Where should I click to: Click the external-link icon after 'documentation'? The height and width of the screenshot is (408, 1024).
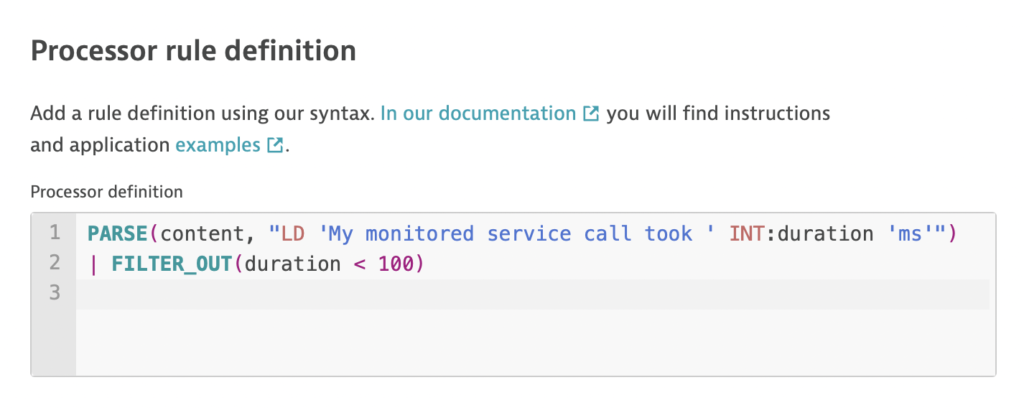pos(590,114)
